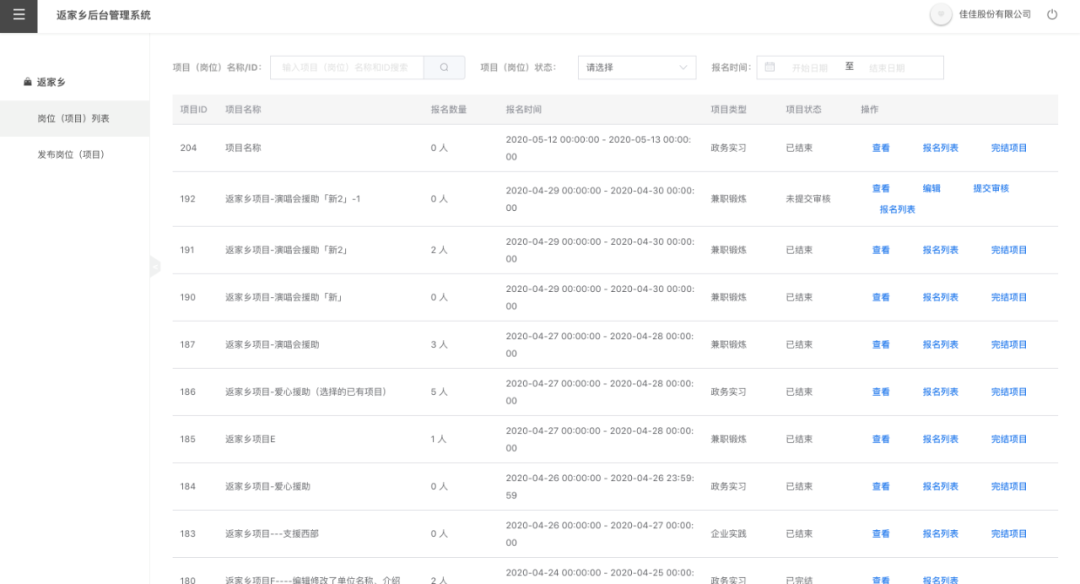Image resolution: width=1080 pixels, height=584 pixels.
Task: Collapse sidebar using the arrow handle
Action: pyautogui.click(x=154, y=266)
